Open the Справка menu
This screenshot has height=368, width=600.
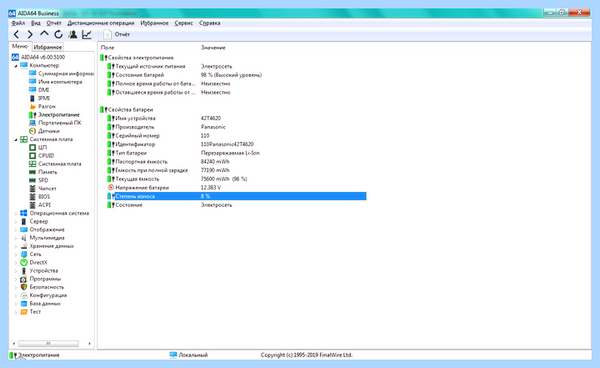click(x=210, y=23)
